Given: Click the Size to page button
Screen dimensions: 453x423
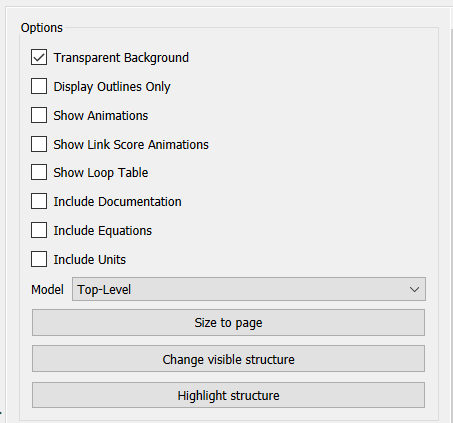Looking at the screenshot, I should click(x=228, y=323).
